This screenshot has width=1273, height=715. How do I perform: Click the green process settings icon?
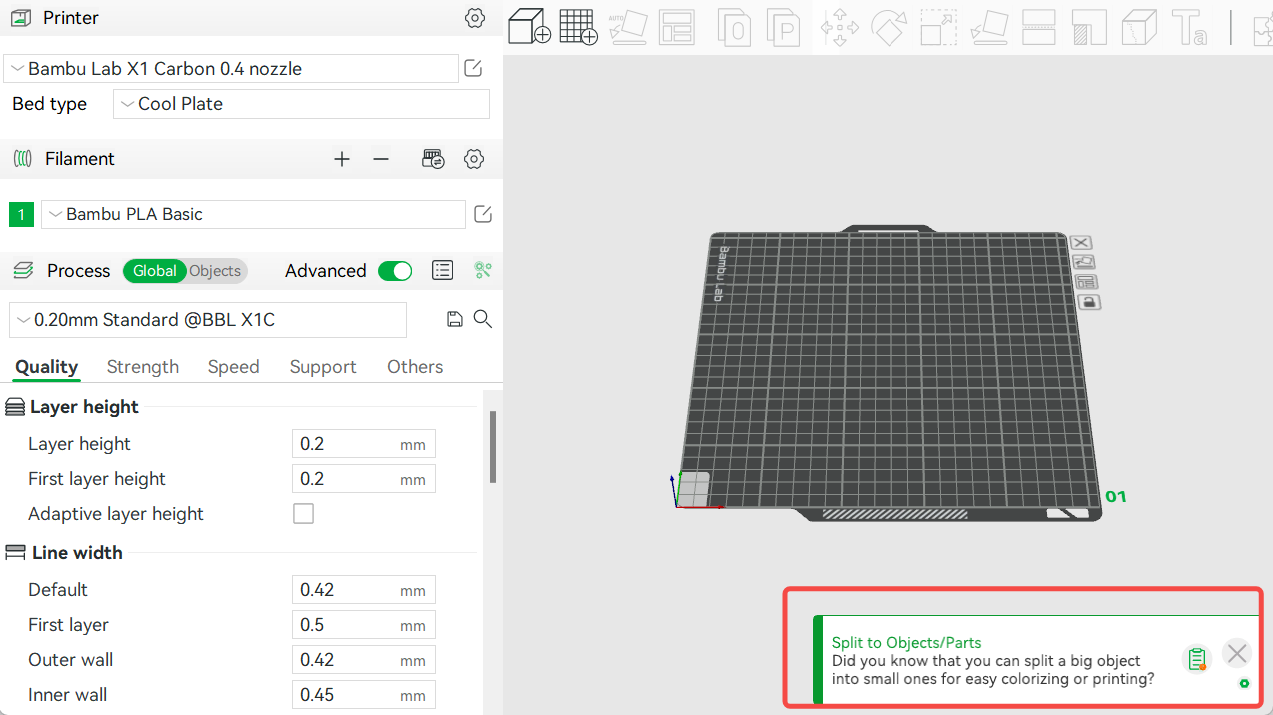(483, 270)
